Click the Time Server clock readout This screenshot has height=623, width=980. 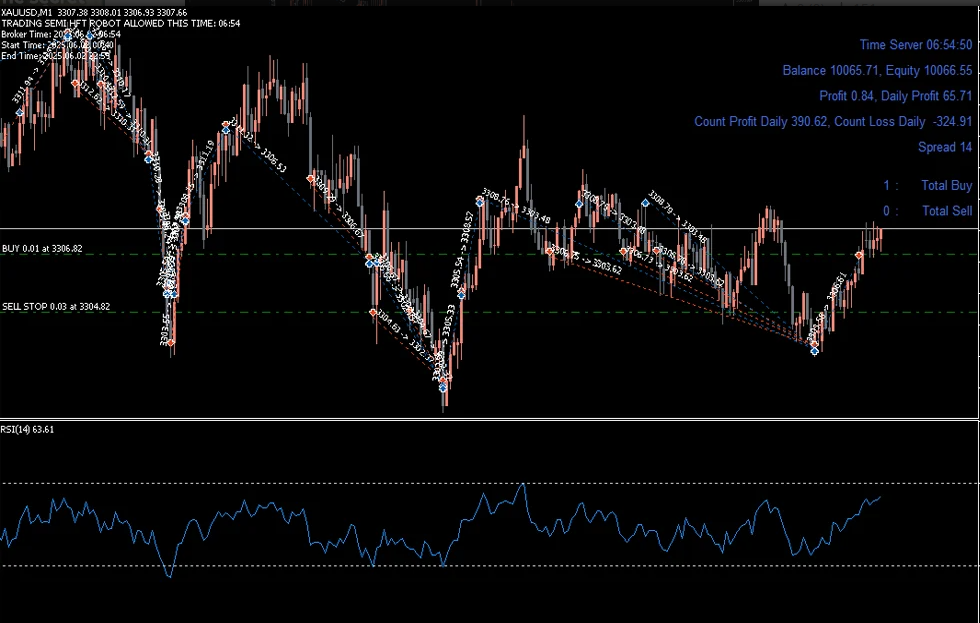pos(915,45)
